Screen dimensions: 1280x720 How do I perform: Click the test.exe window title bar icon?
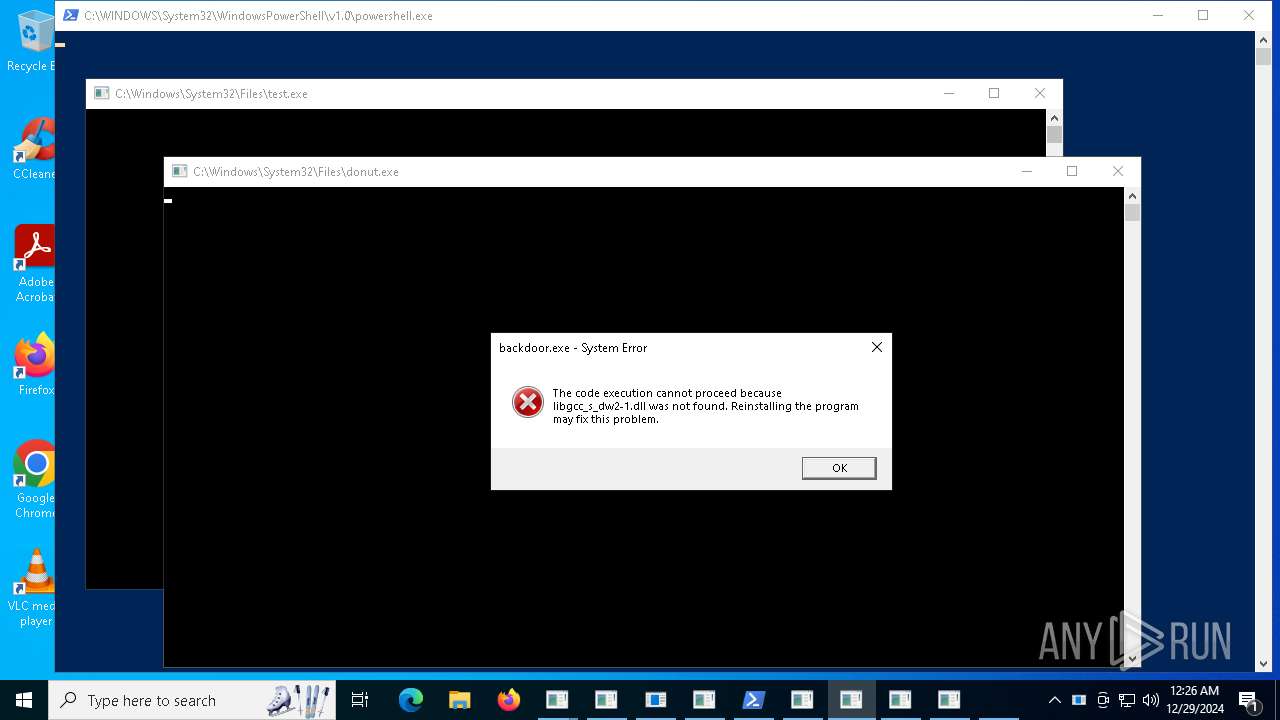coord(101,93)
